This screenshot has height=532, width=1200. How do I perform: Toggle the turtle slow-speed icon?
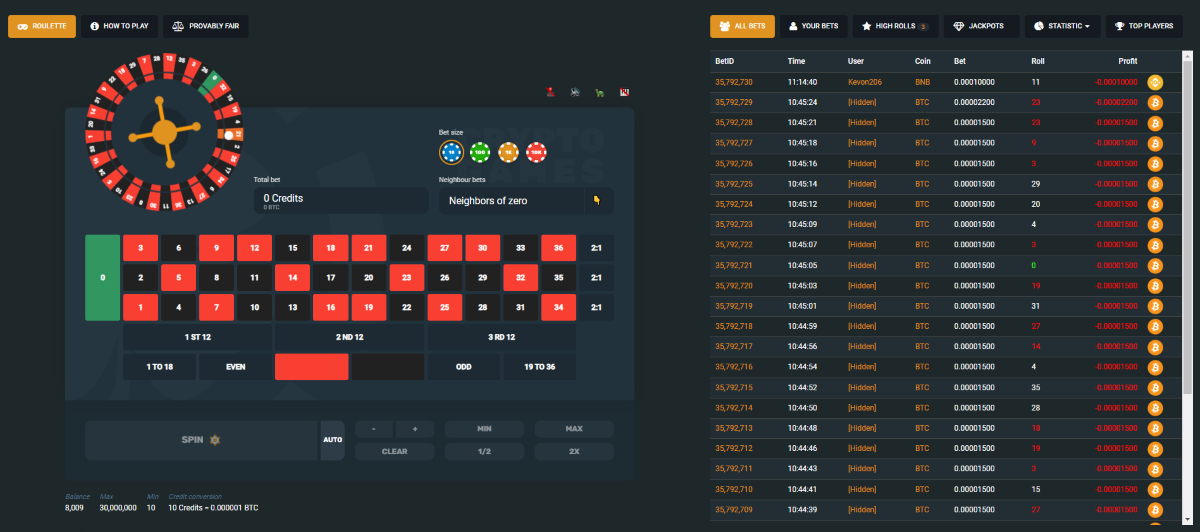coord(600,92)
